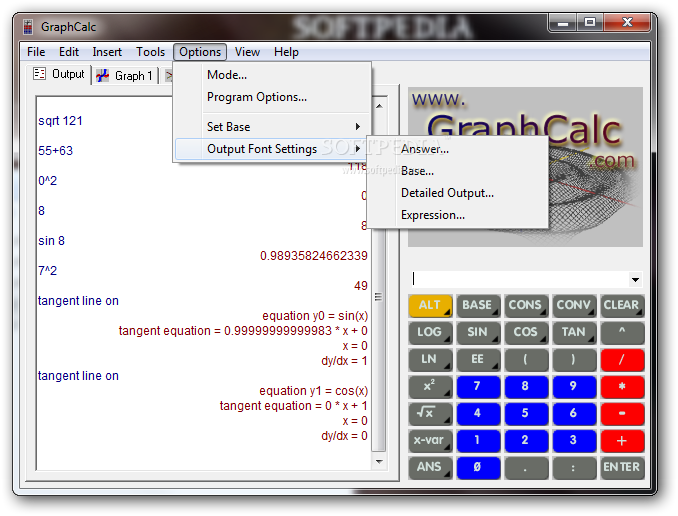
Task: Open the Insert menu
Action: 107,52
